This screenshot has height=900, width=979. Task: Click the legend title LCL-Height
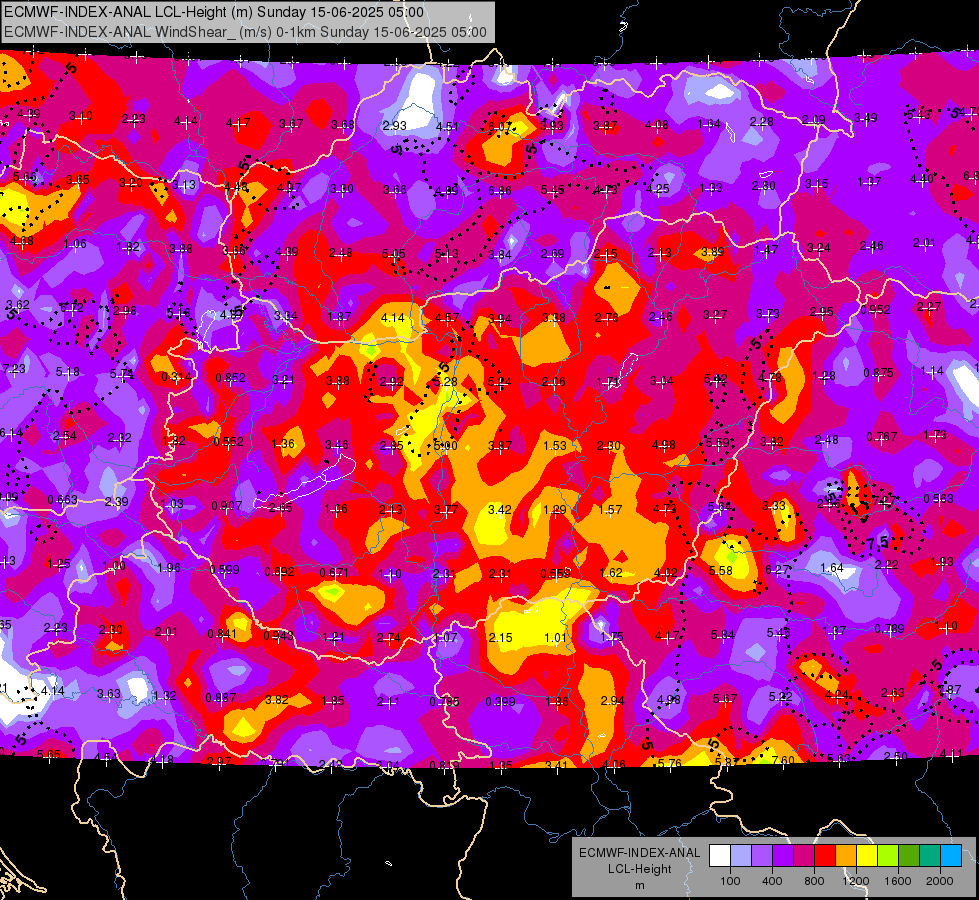(639, 869)
